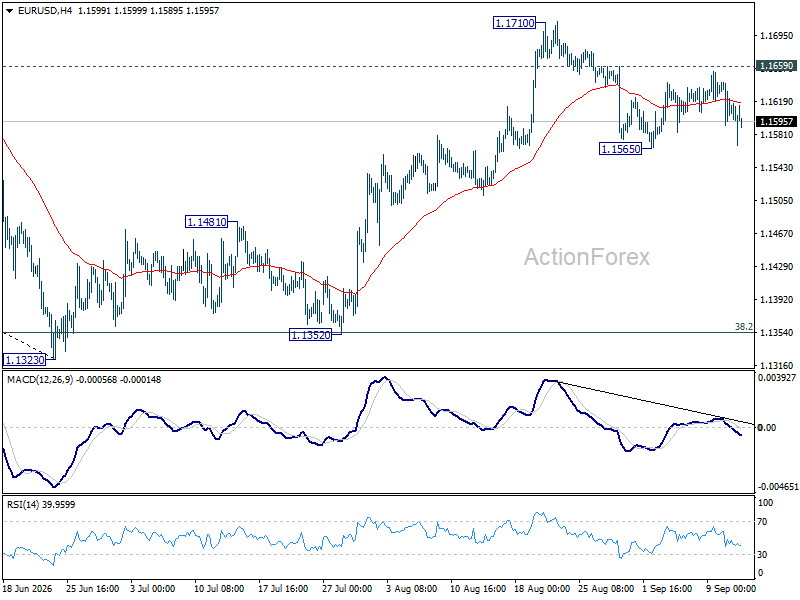Click the 1.16590 level tag on the price axis

[776, 66]
